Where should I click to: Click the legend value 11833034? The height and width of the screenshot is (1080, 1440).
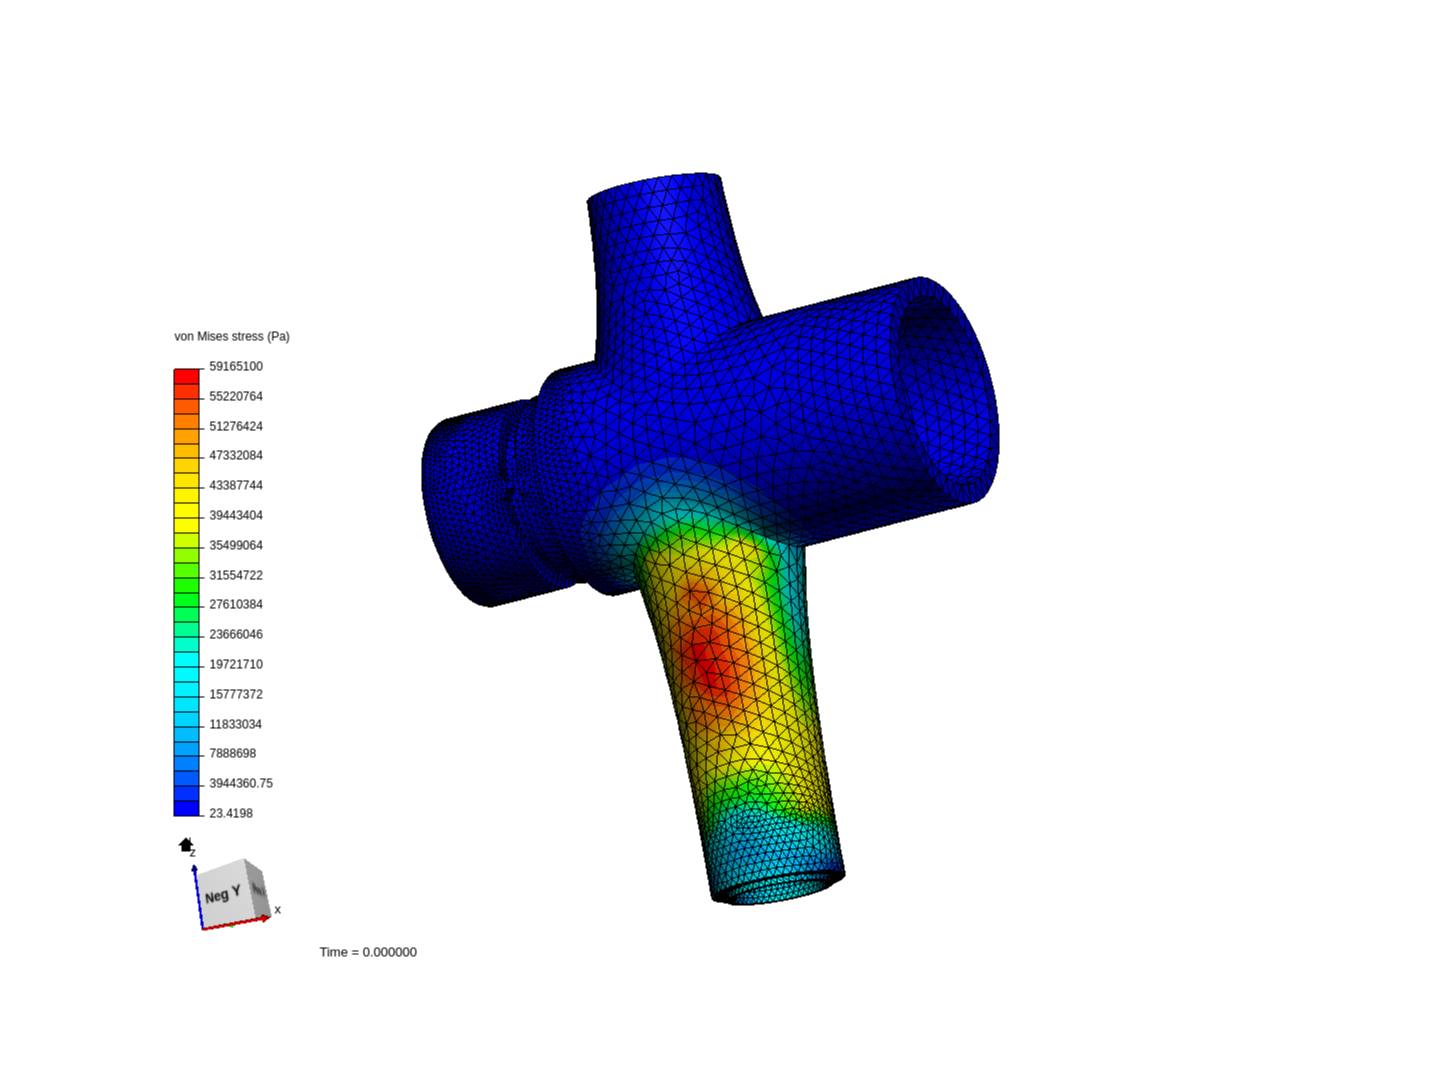[x=236, y=724]
